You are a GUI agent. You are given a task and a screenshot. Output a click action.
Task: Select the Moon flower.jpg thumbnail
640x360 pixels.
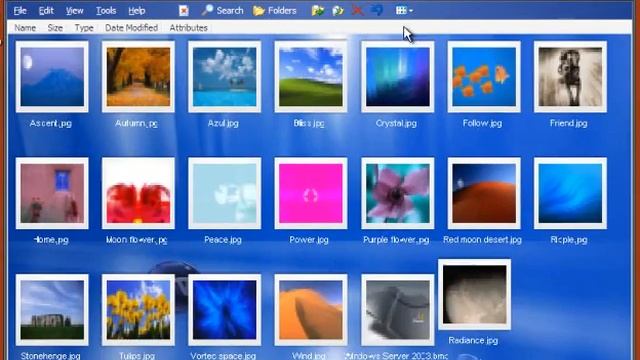coord(138,193)
